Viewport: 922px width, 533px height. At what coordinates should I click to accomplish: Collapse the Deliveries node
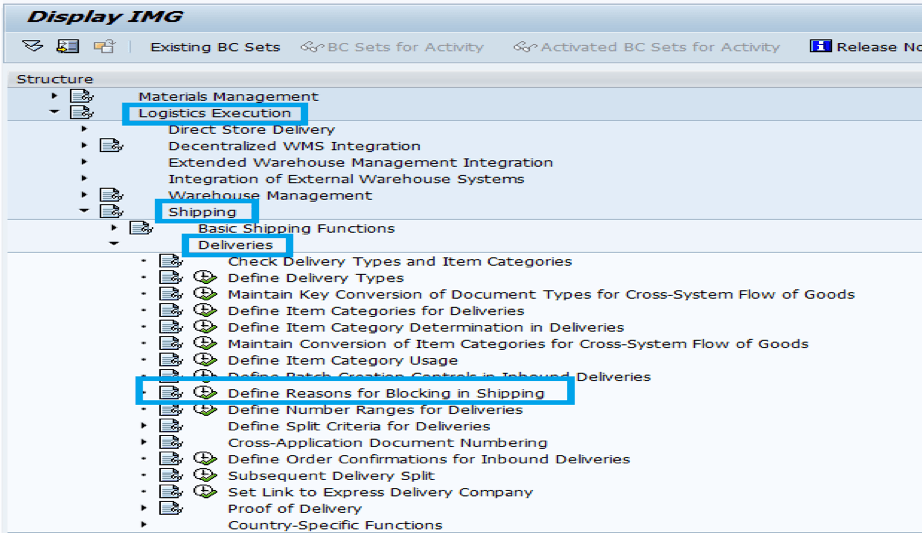pyautogui.click(x=114, y=243)
